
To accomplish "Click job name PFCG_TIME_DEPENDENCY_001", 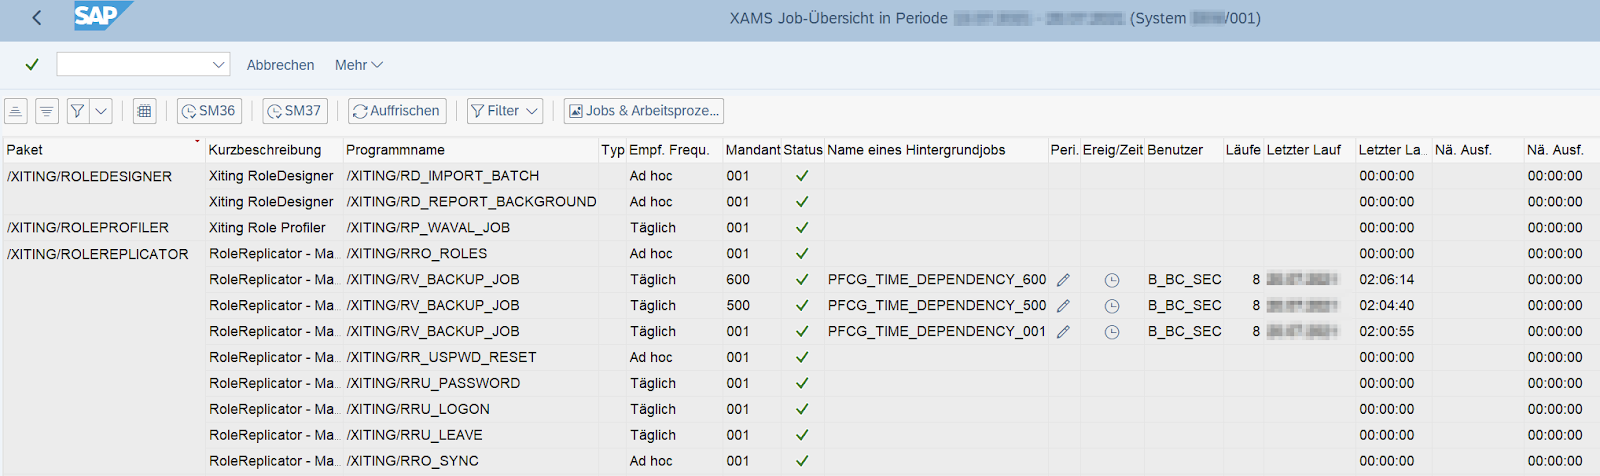I will pos(937,332).
